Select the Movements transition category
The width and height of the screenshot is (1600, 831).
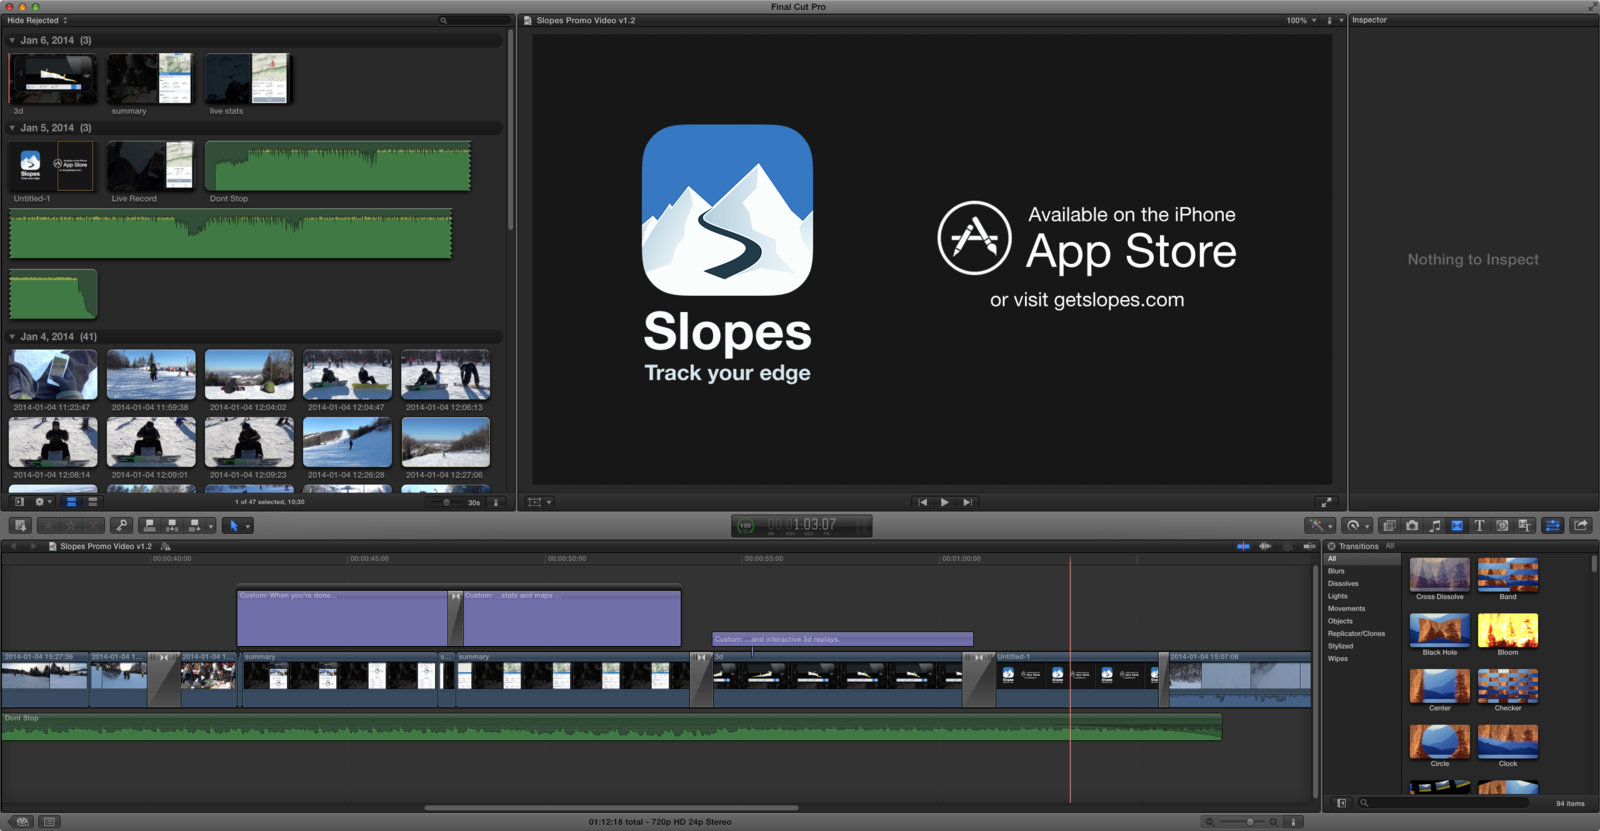1346,609
